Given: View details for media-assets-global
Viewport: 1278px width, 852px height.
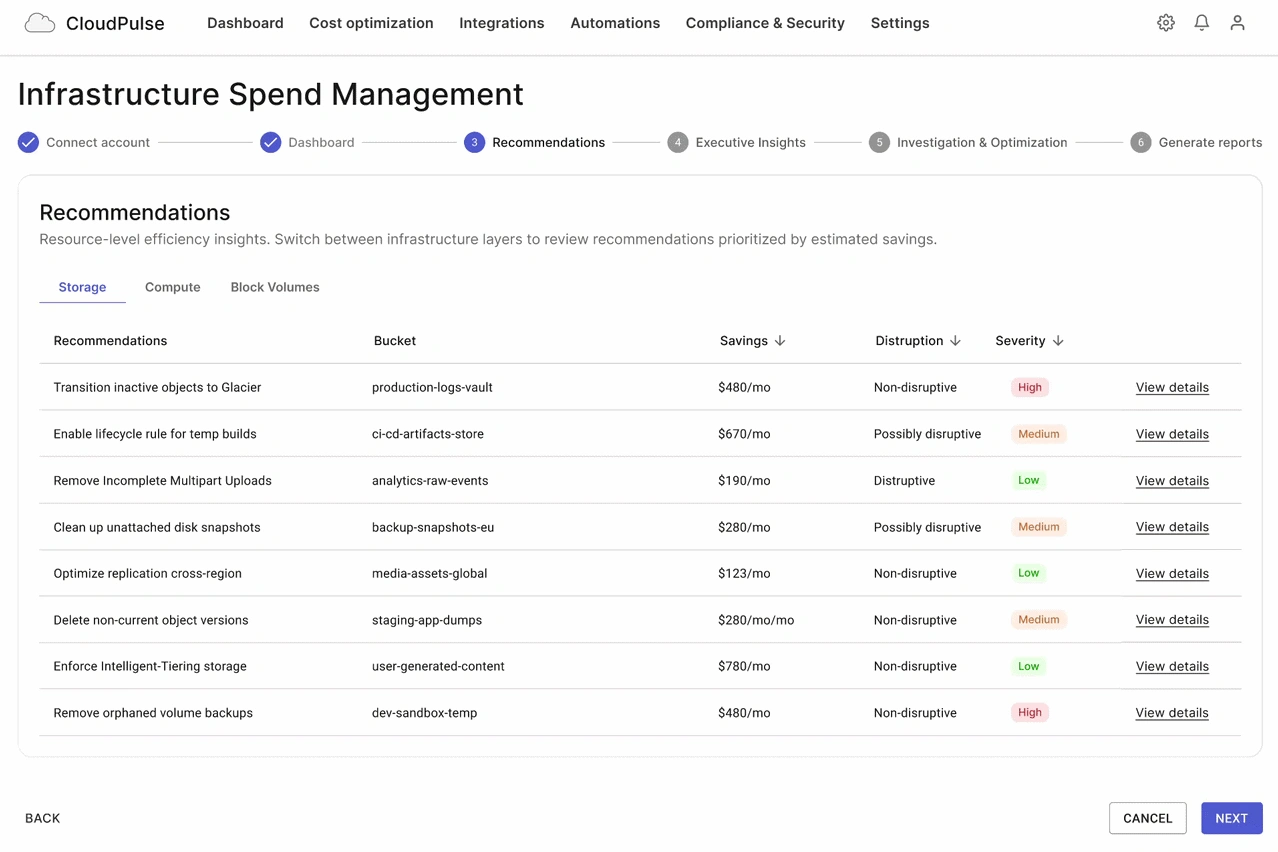Looking at the screenshot, I should coord(1172,574).
